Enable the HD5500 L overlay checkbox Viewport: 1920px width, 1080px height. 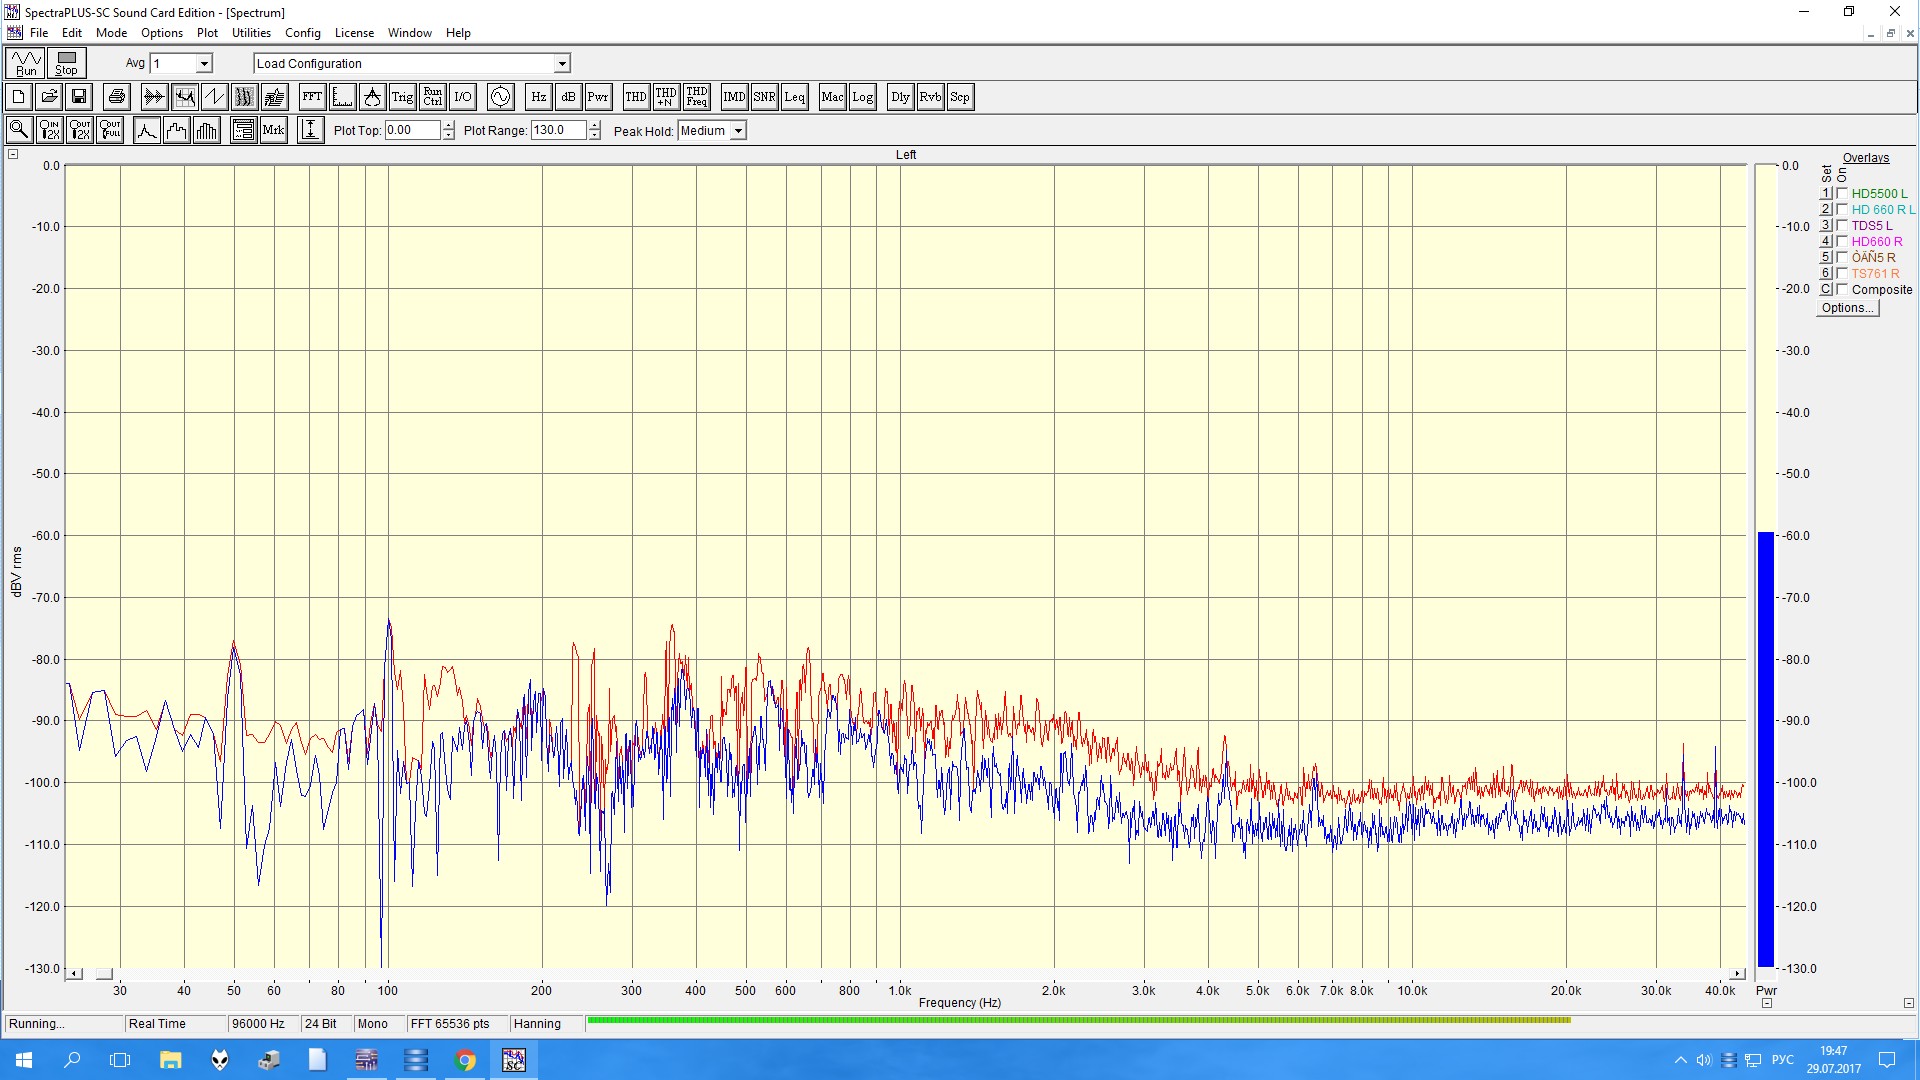(x=1842, y=194)
